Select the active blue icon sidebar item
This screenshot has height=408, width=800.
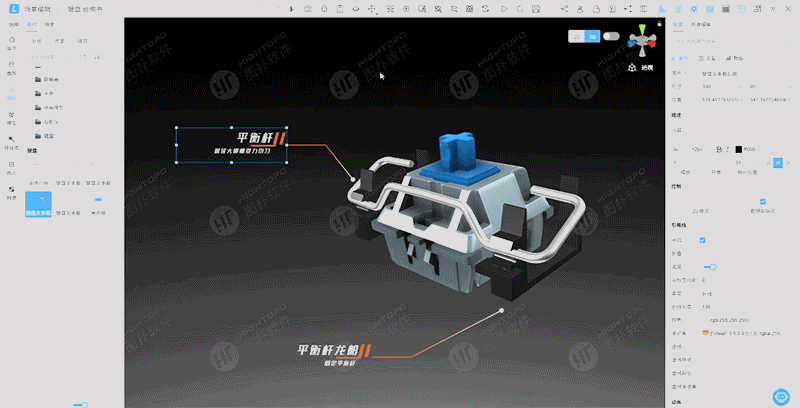[11, 92]
